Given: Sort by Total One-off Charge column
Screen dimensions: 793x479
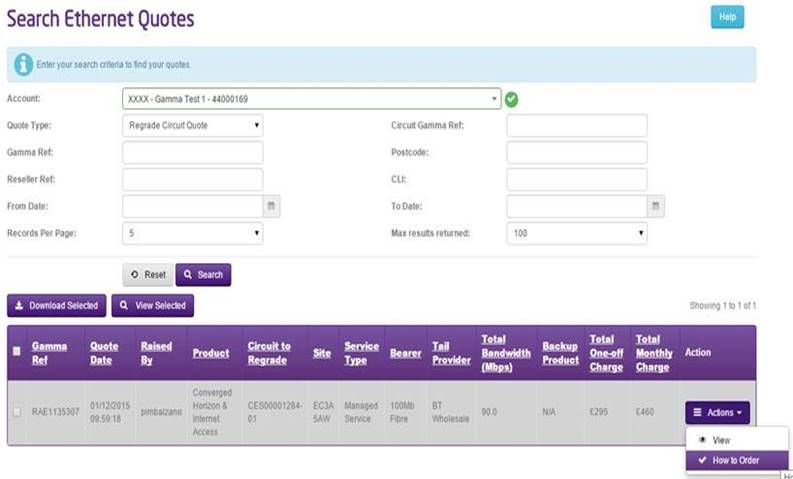Looking at the screenshot, I should (606, 353).
